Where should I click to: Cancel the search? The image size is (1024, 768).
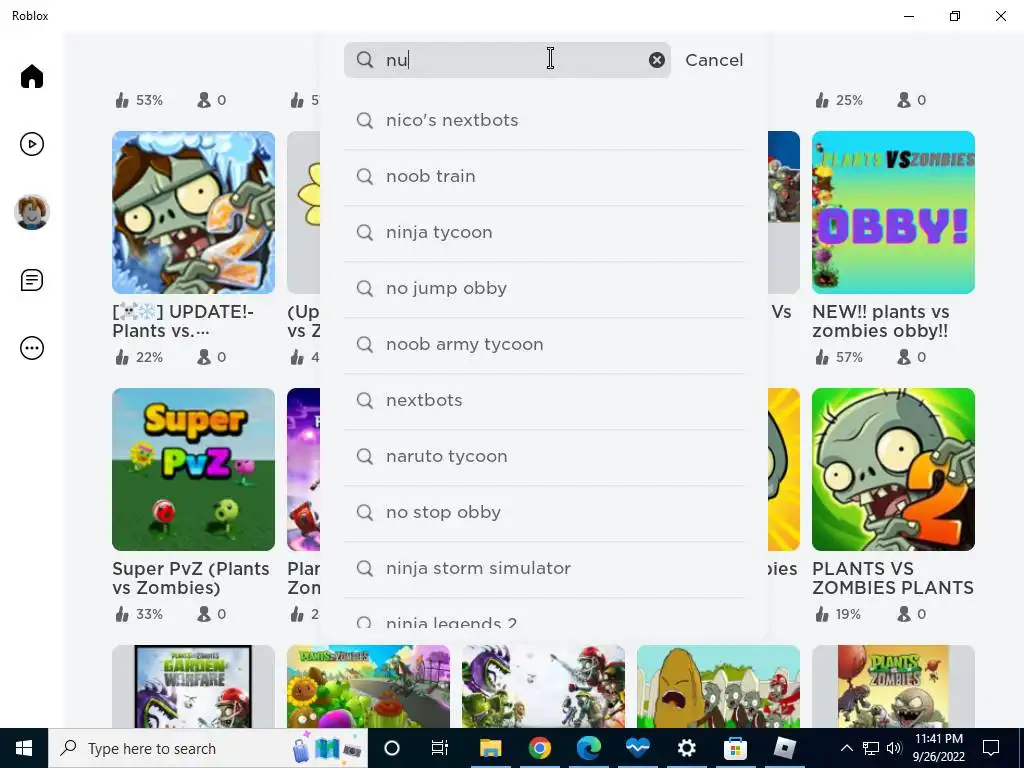tap(714, 60)
